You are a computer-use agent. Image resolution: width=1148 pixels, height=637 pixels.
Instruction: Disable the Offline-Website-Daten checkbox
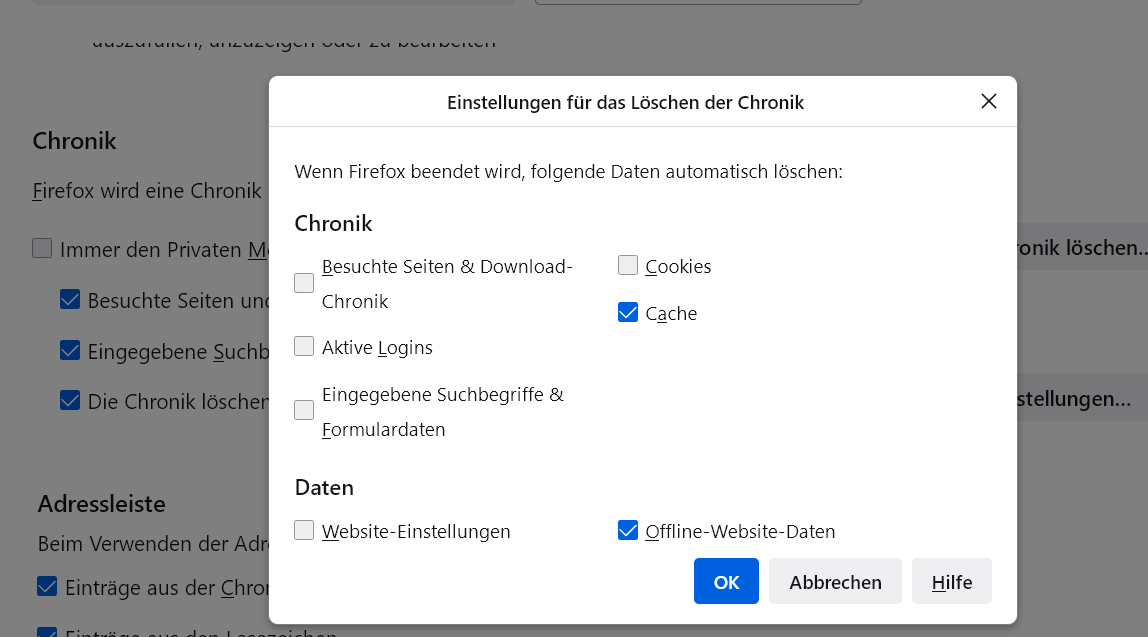[x=628, y=531]
